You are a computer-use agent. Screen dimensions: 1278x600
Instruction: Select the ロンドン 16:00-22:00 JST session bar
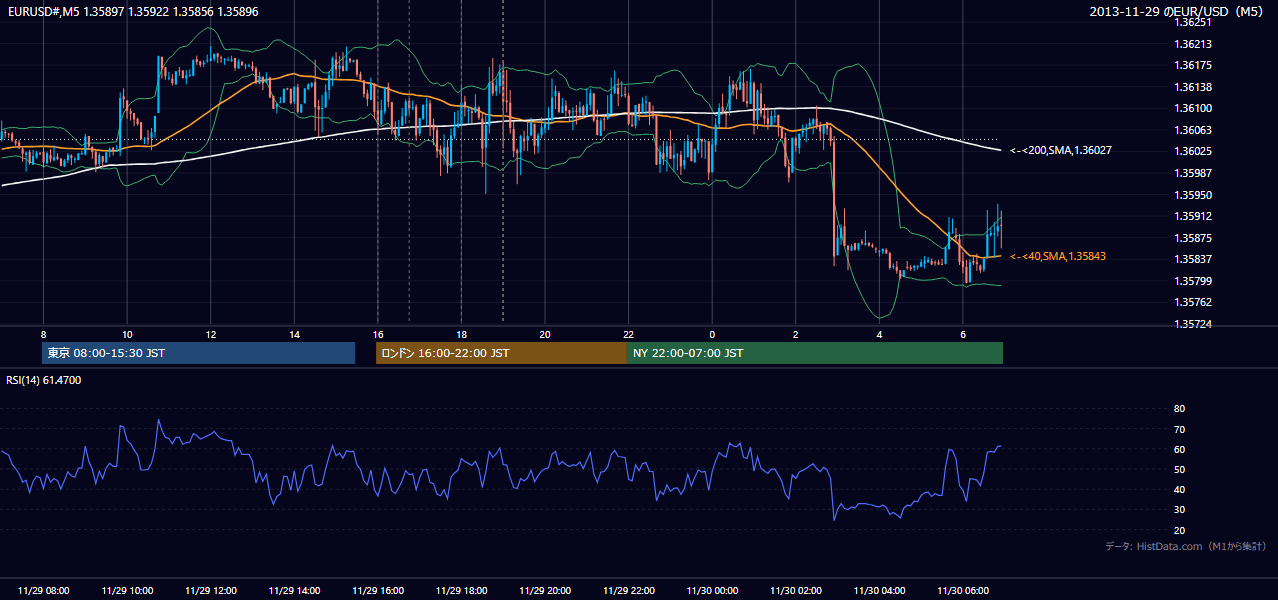pos(501,353)
